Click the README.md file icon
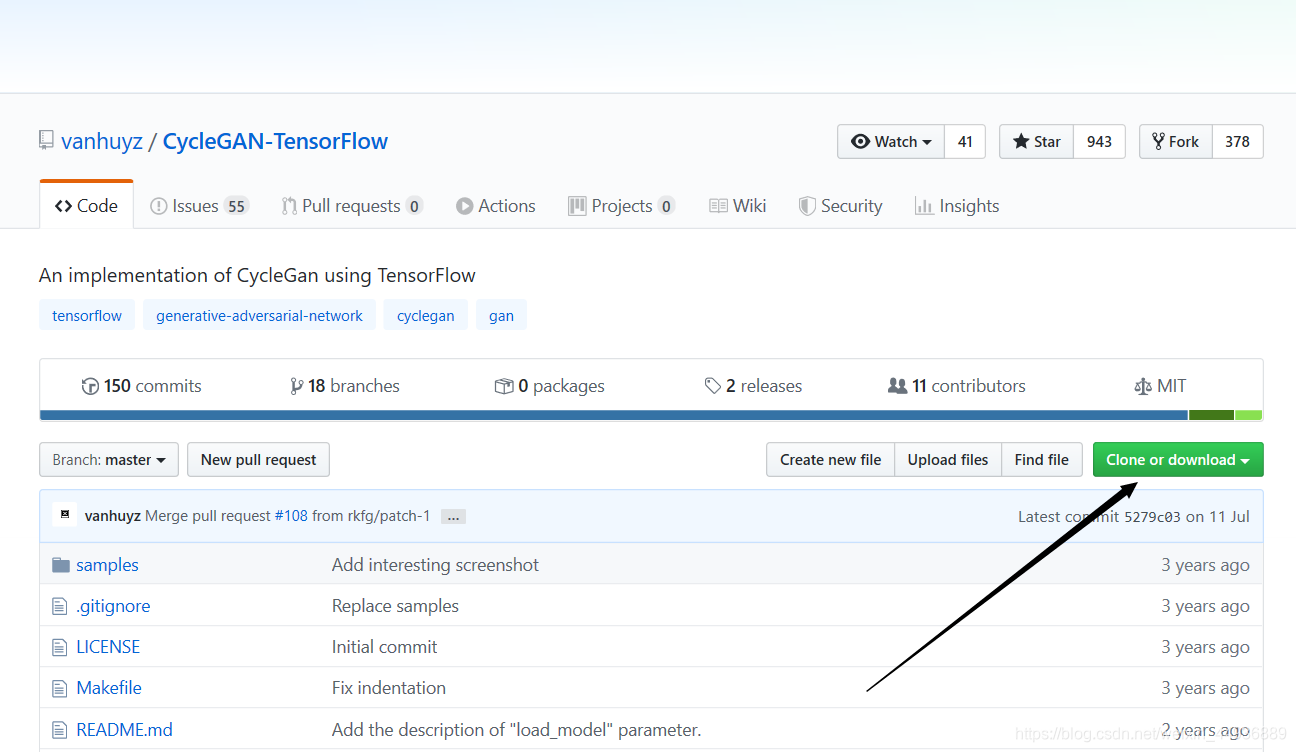The height and width of the screenshot is (752, 1296). coord(60,730)
